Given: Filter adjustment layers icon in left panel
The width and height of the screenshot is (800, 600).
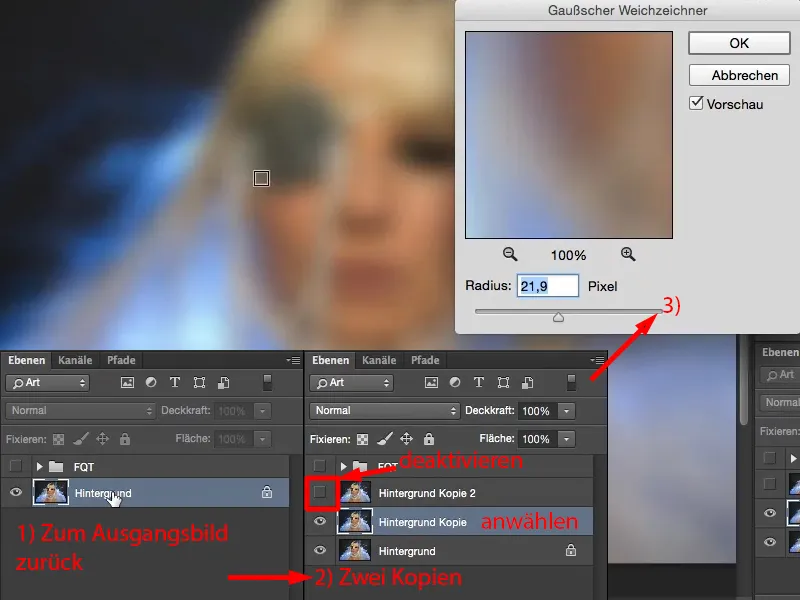Looking at the screenshot, I should click(x=151, y=383).
